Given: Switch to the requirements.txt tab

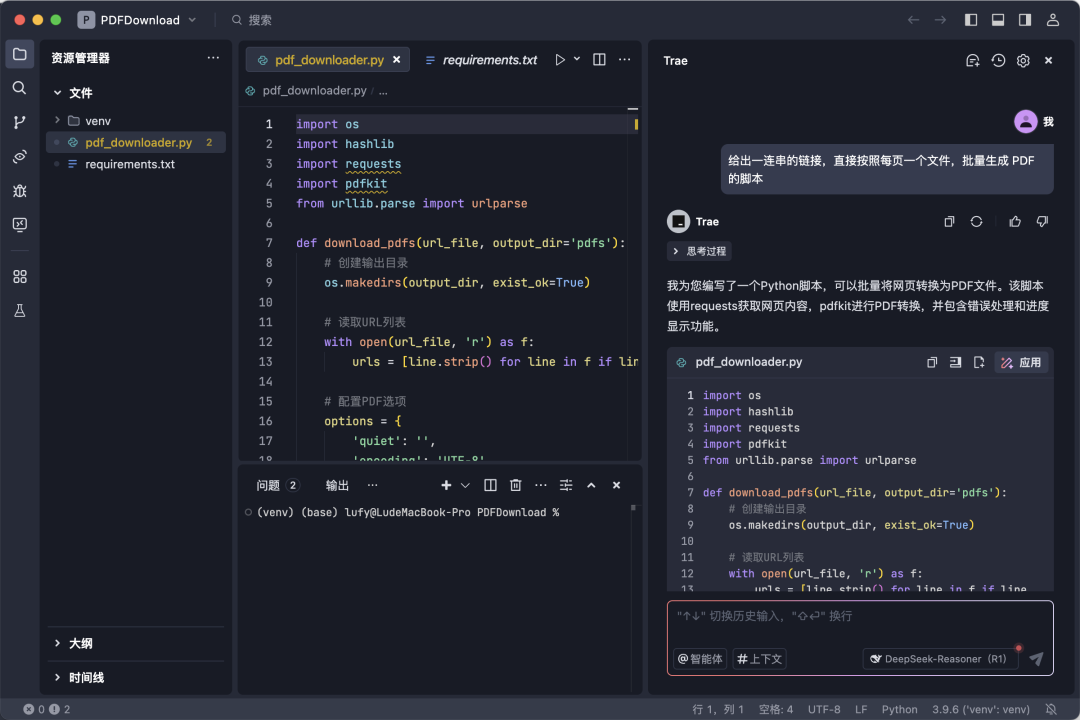Looking at the screenshot, I should pos(481,60).
